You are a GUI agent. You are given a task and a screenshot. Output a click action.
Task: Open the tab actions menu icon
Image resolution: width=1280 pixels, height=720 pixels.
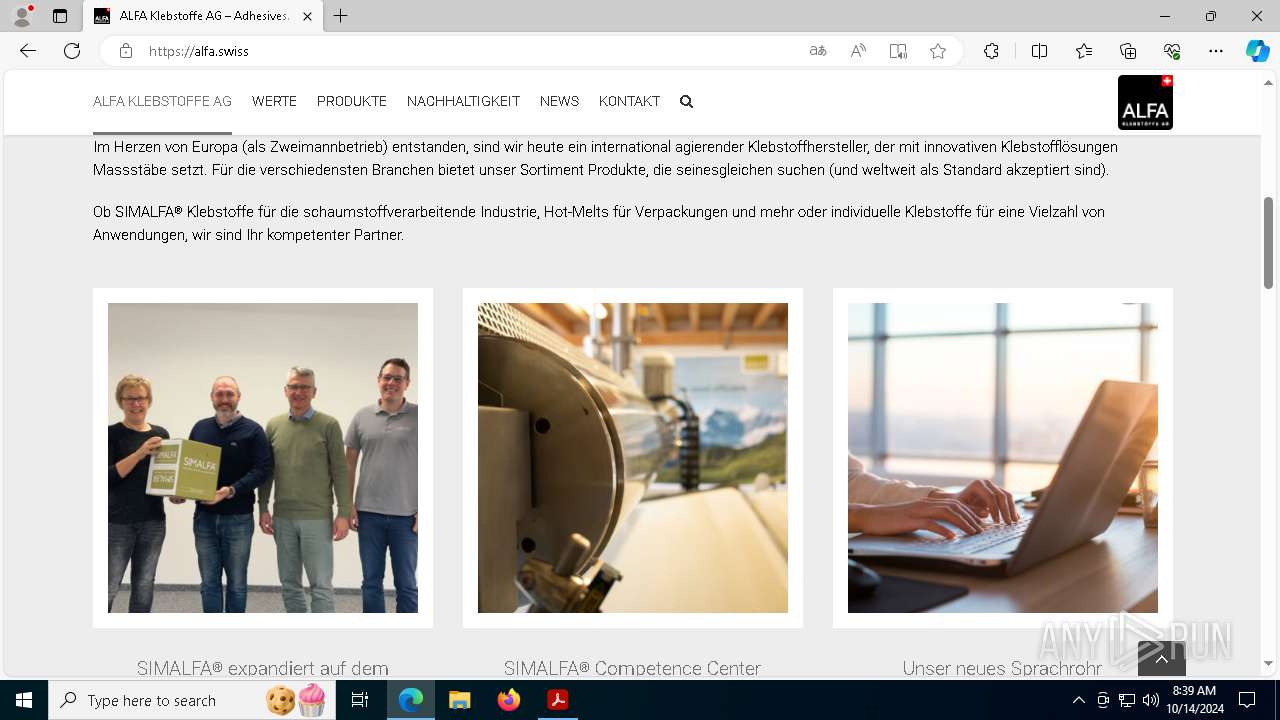pos(60,16)
